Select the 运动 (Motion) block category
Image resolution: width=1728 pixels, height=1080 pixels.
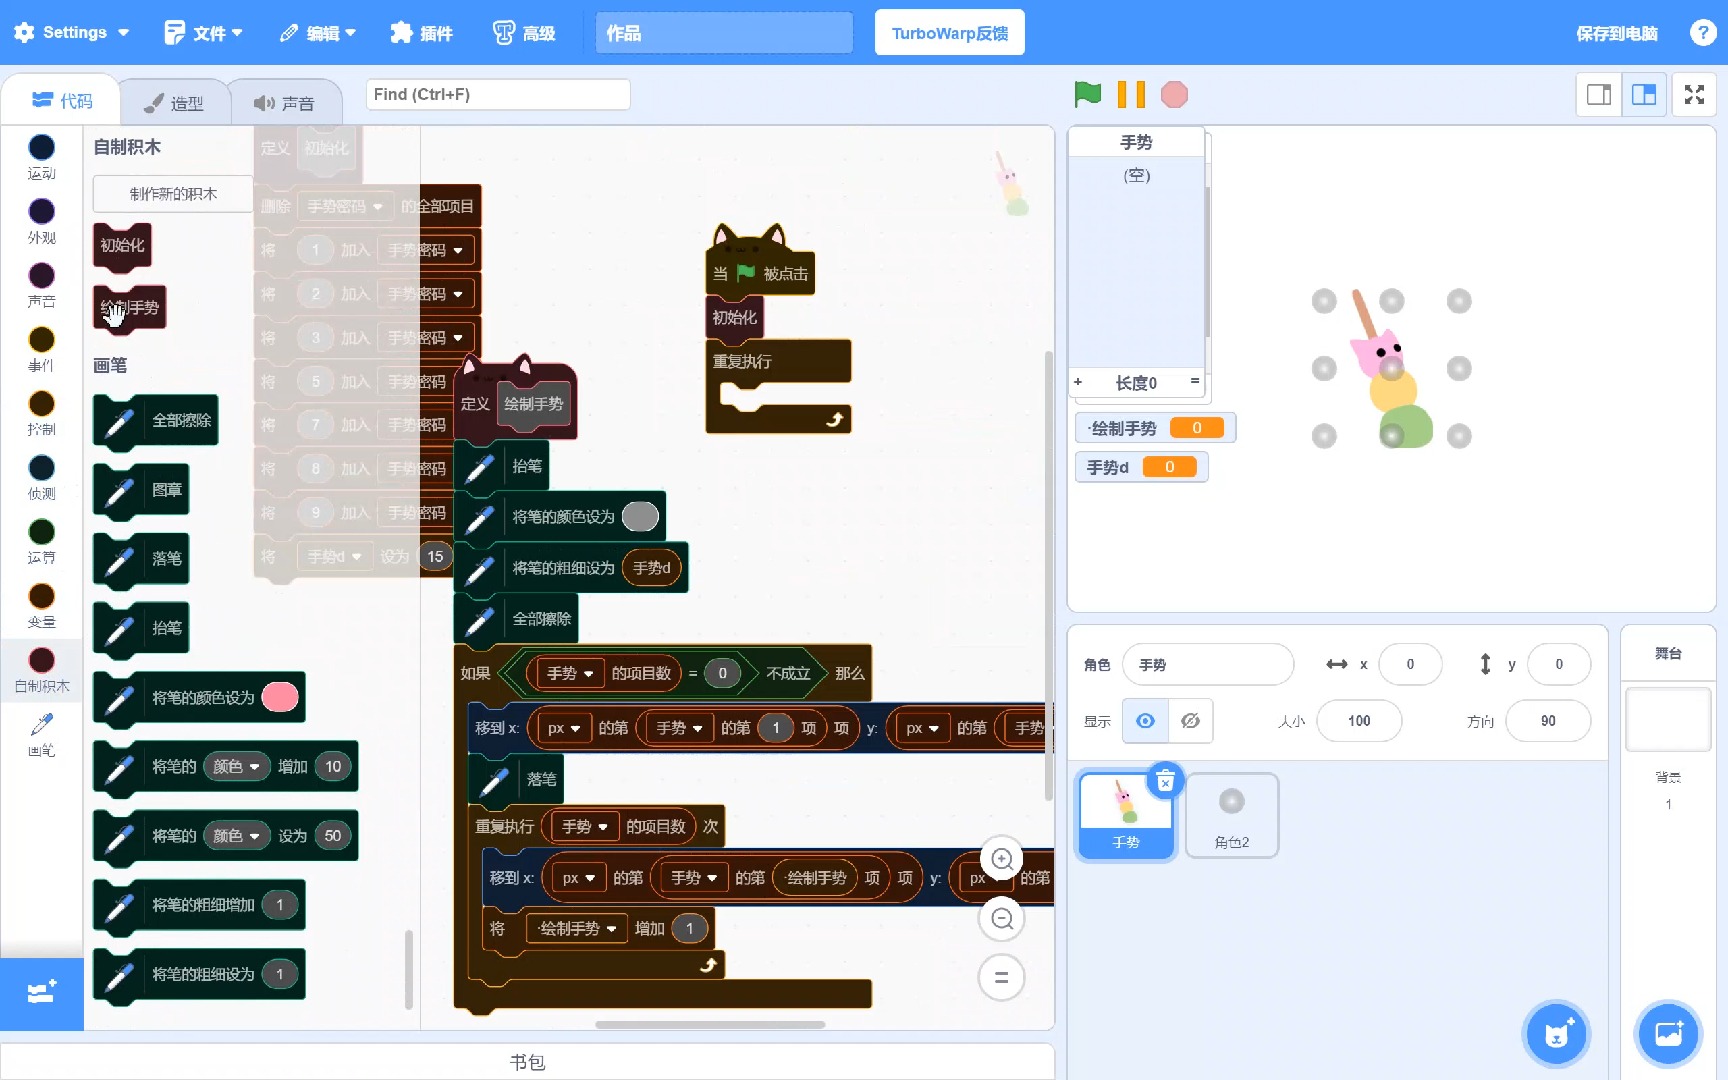(x=41, y=158)
